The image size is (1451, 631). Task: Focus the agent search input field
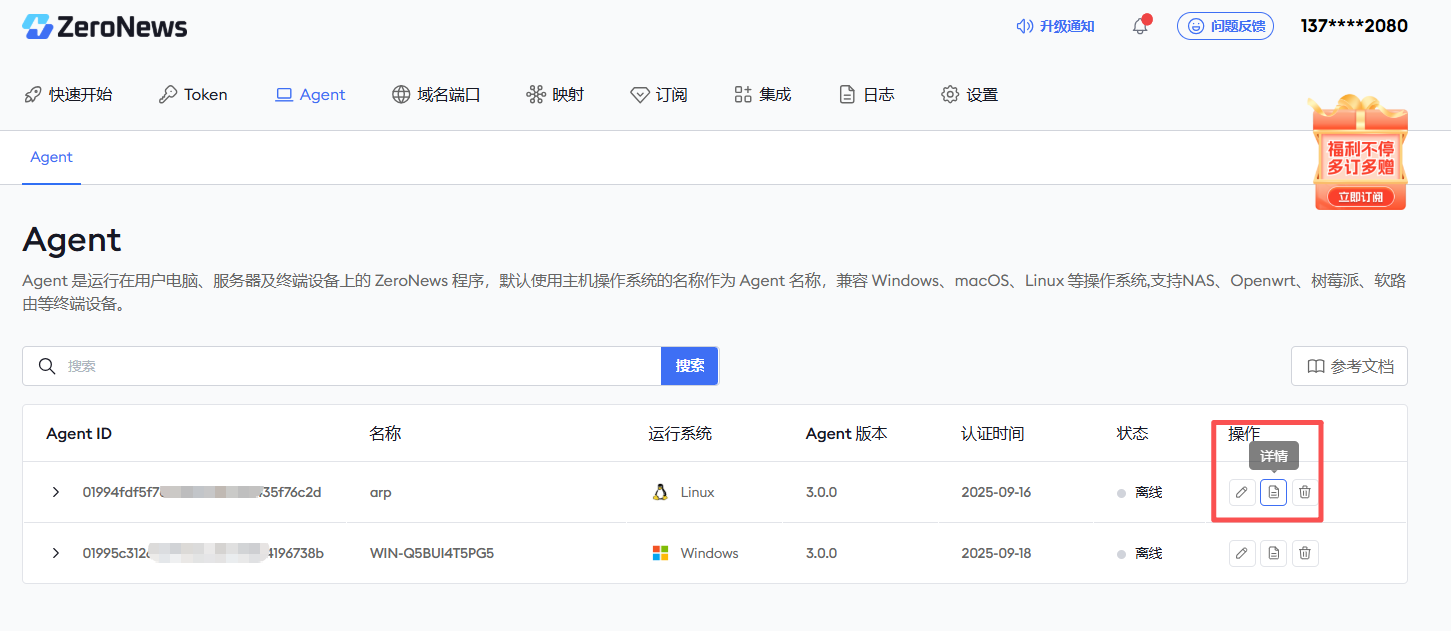[360, 366]
